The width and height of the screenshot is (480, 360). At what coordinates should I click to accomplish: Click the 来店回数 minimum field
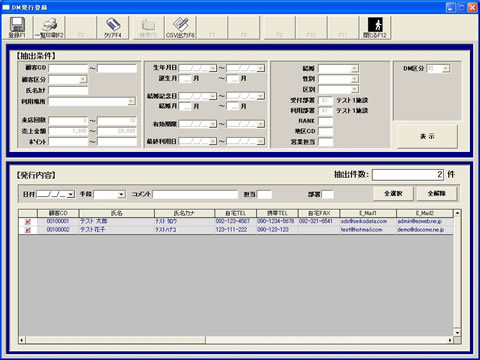(68, 121)
